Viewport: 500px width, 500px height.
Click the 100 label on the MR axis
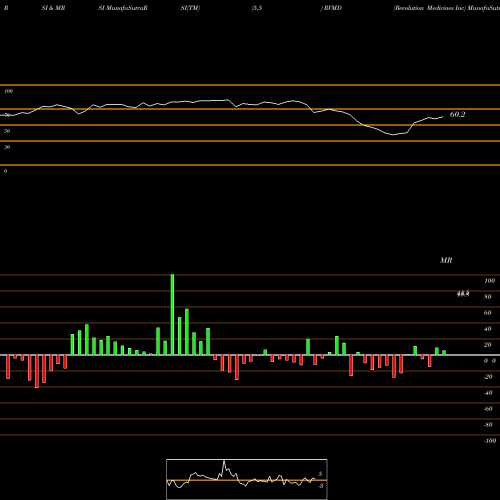click(x=489, y=281)
